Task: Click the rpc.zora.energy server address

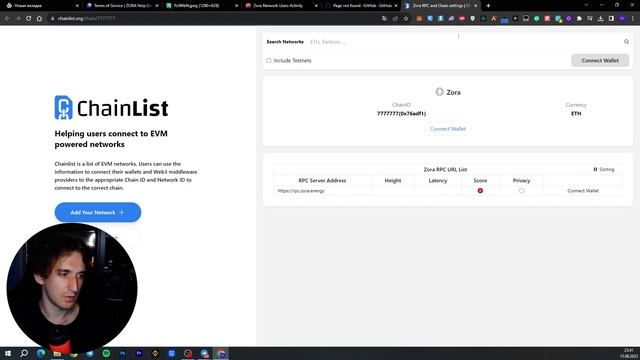Action: (301, 191)
